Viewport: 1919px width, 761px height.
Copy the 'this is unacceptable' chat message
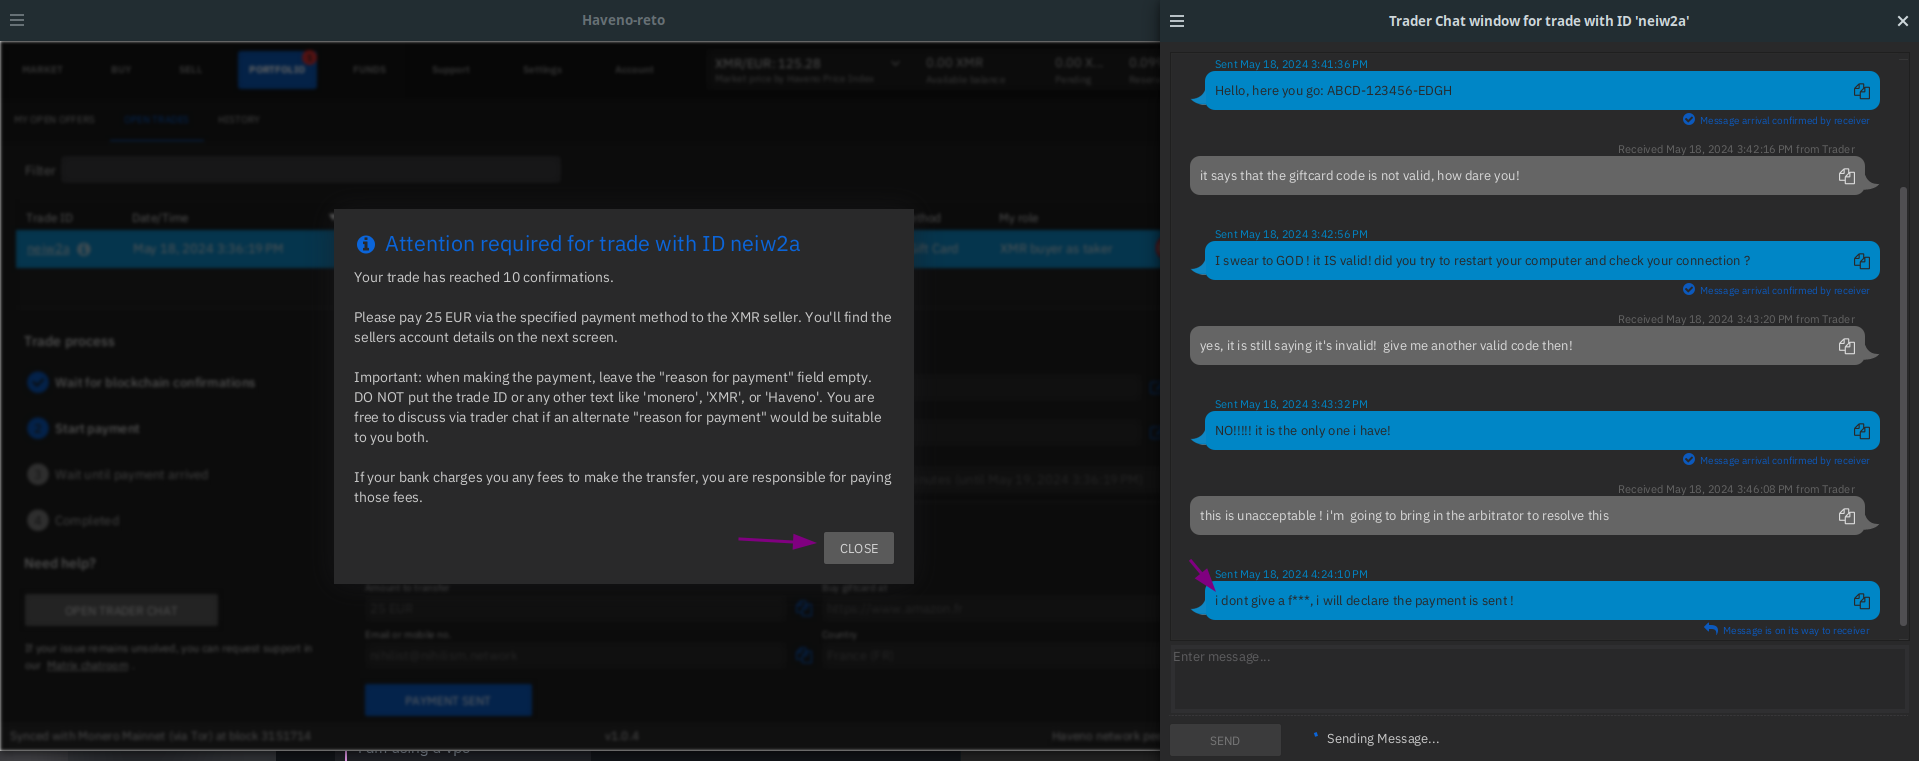point(1846,516)
